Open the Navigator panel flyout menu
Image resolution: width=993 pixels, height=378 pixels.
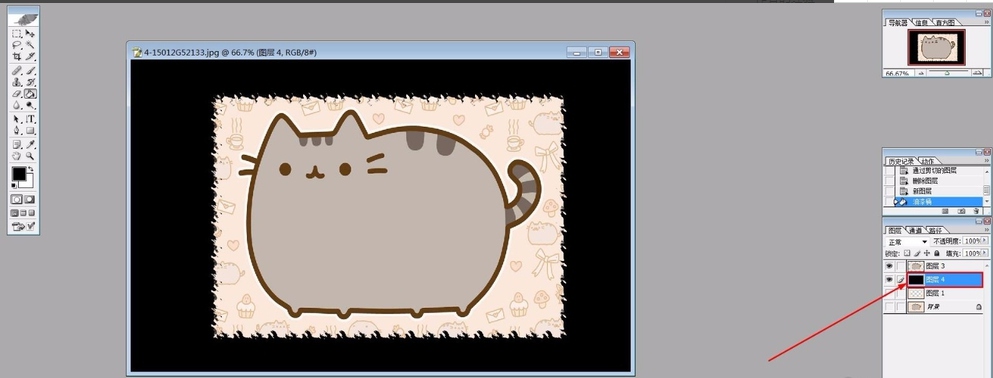987,22
